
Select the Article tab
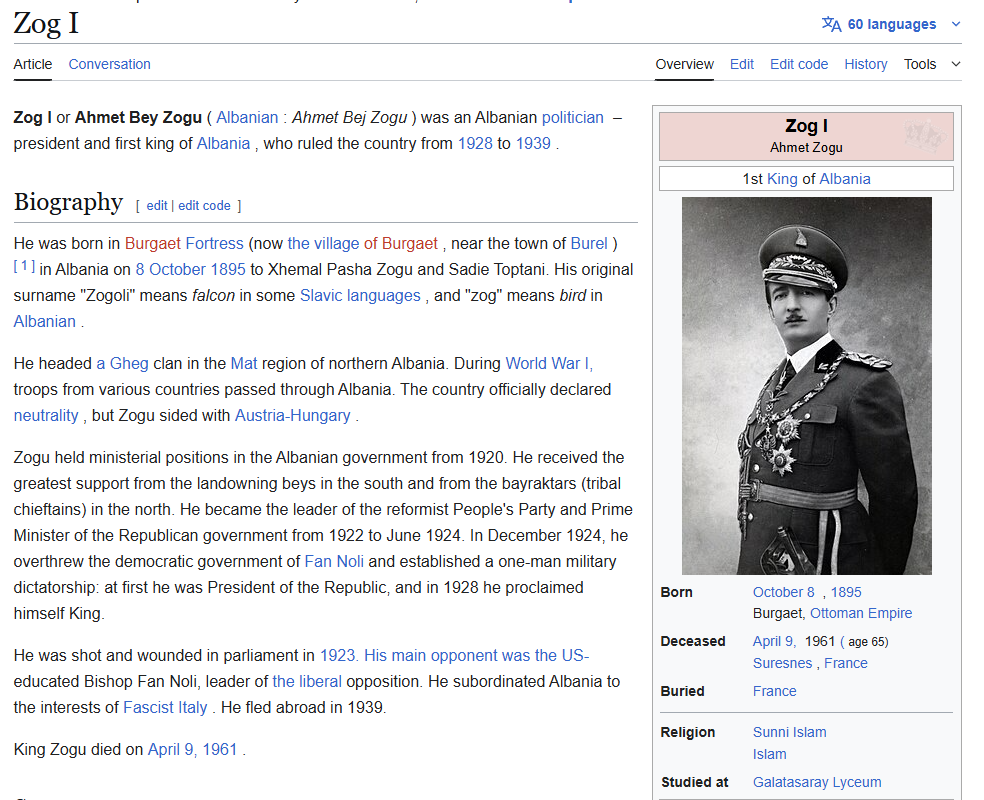pos(33,64)
